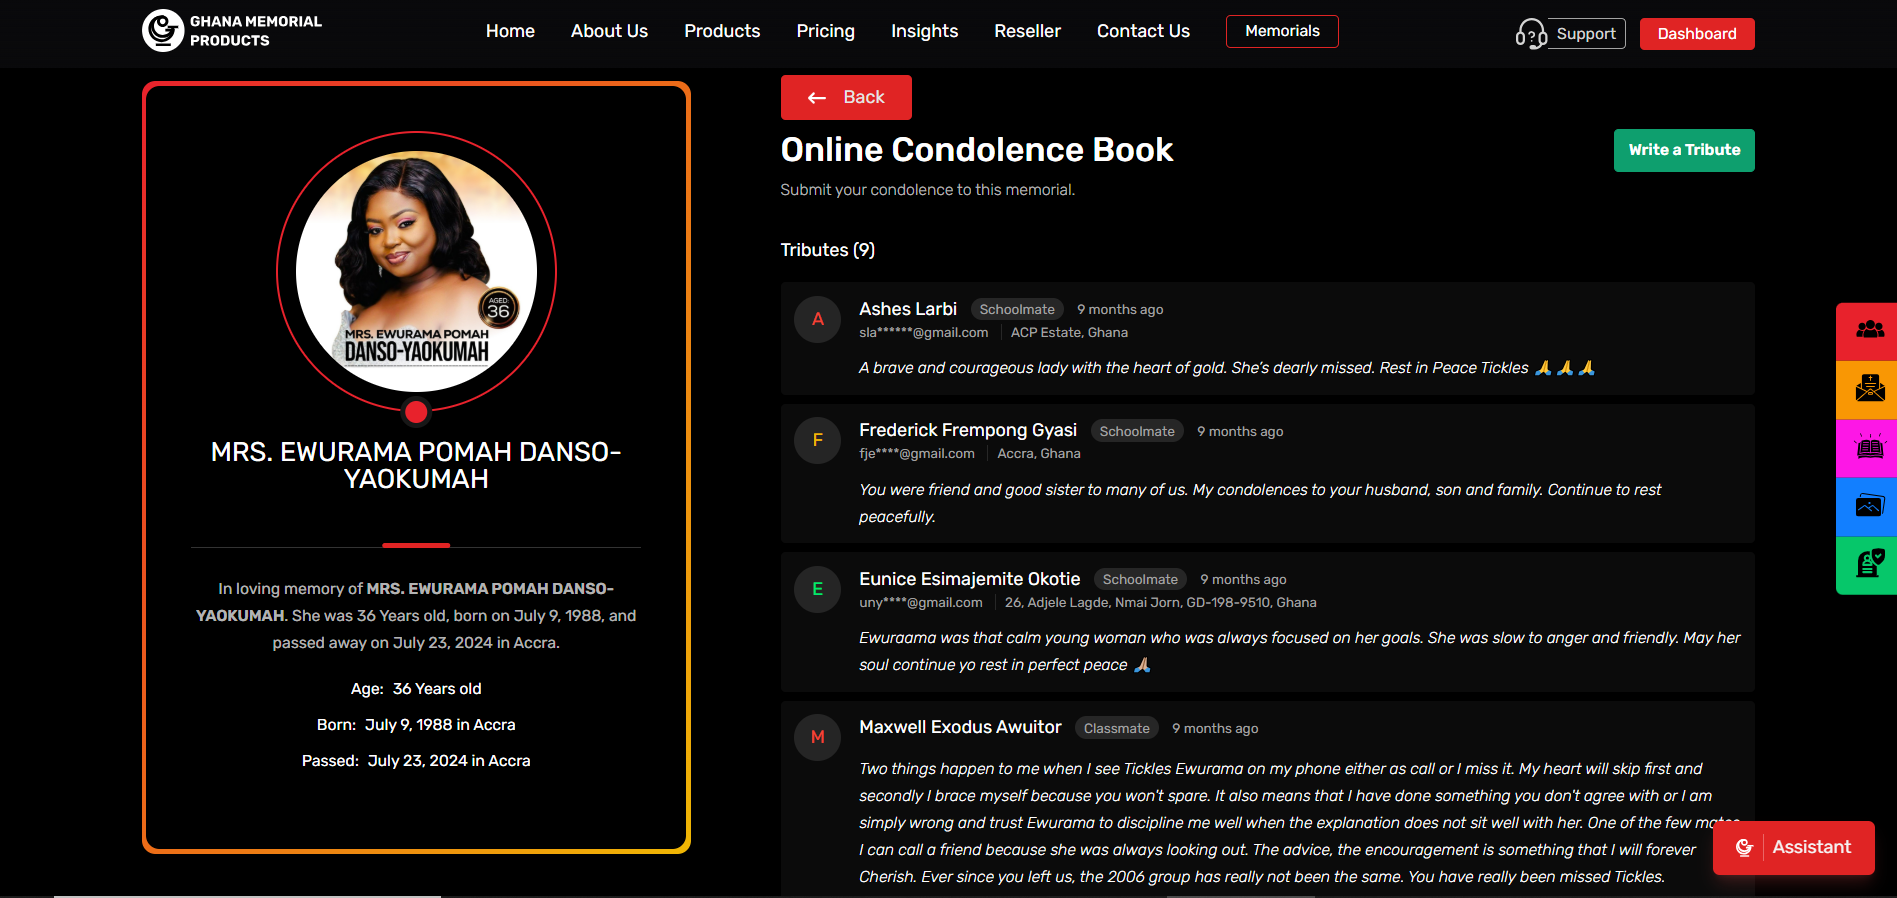Open the Pricing page

[825, 31]
